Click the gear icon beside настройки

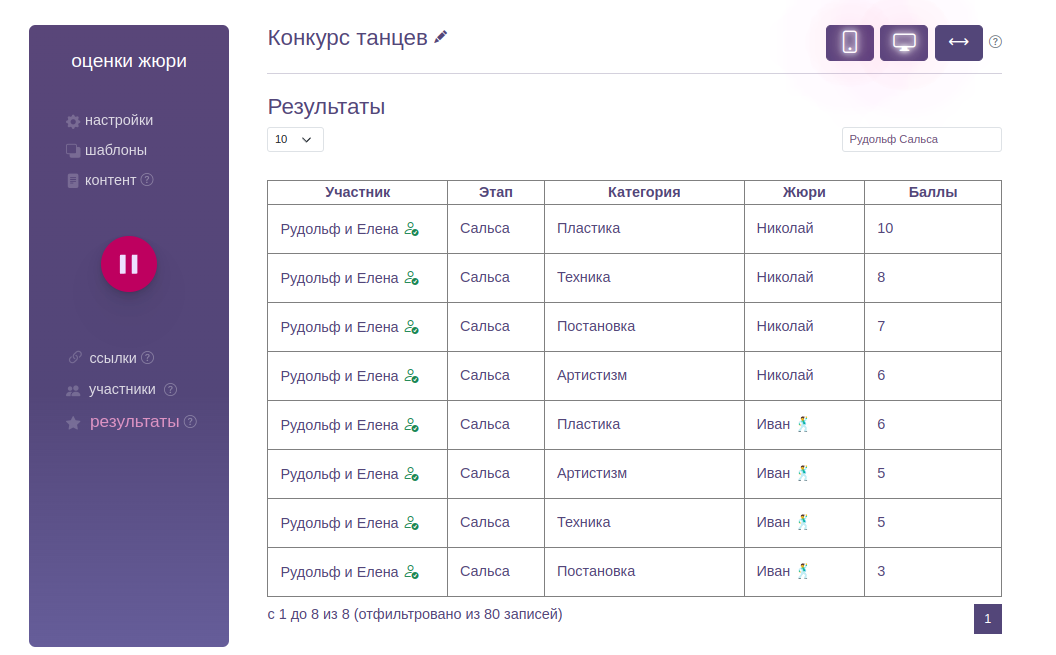pyautogui.click(x=73, y=121)
